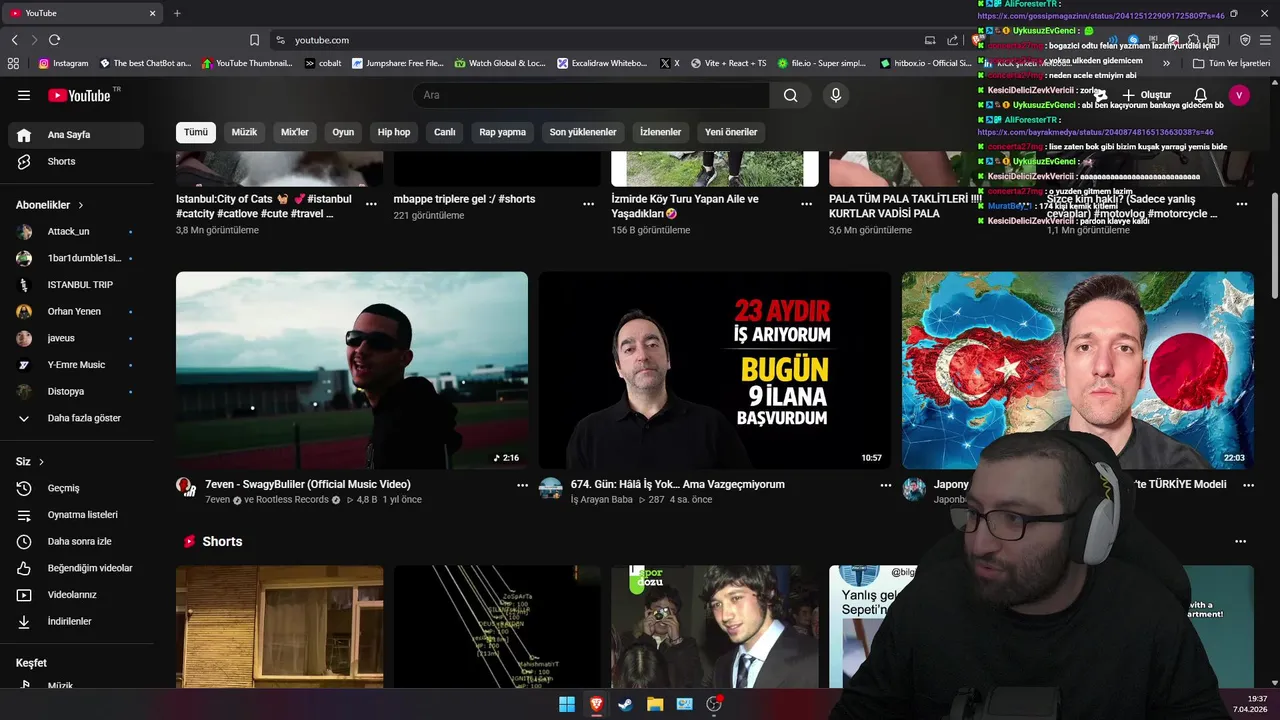Open Daha sonra izle in sidebar
Image resolution: width=1280 pixels, height=720 pixels.
[76, 541]
